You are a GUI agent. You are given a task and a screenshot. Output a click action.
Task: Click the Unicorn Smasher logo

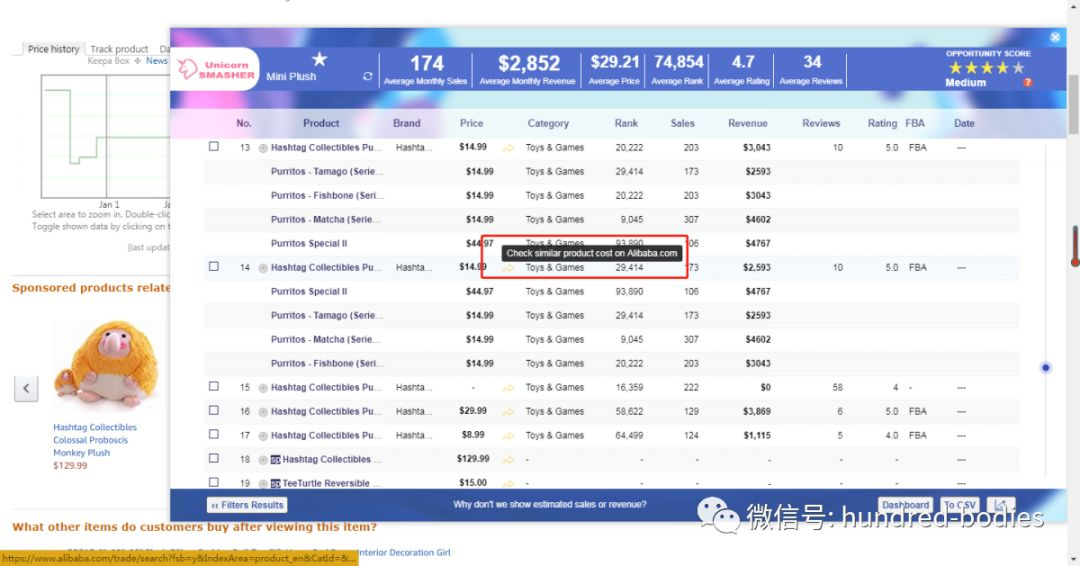tap(216, 69)
